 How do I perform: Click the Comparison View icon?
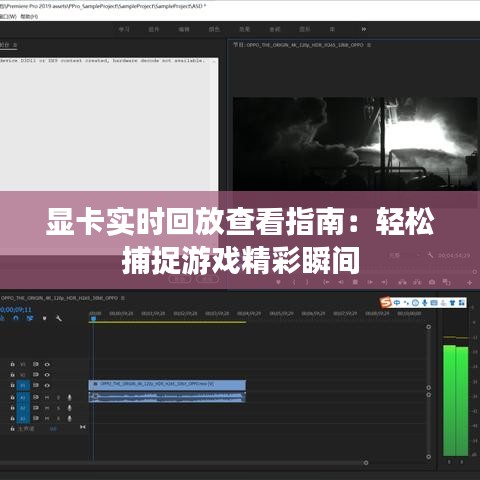click(x=447, y=282)
